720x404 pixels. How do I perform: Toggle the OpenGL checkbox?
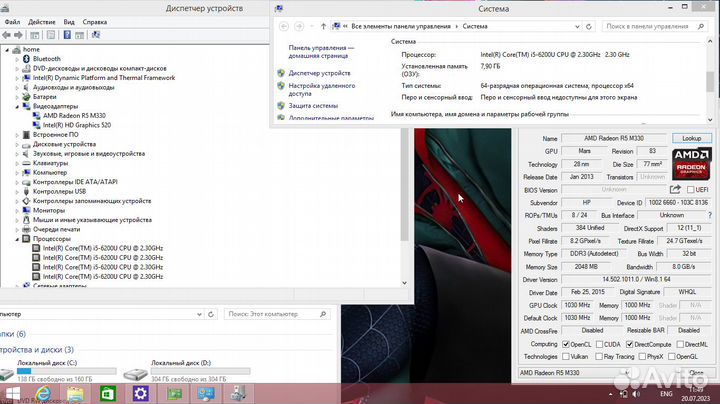672,357
